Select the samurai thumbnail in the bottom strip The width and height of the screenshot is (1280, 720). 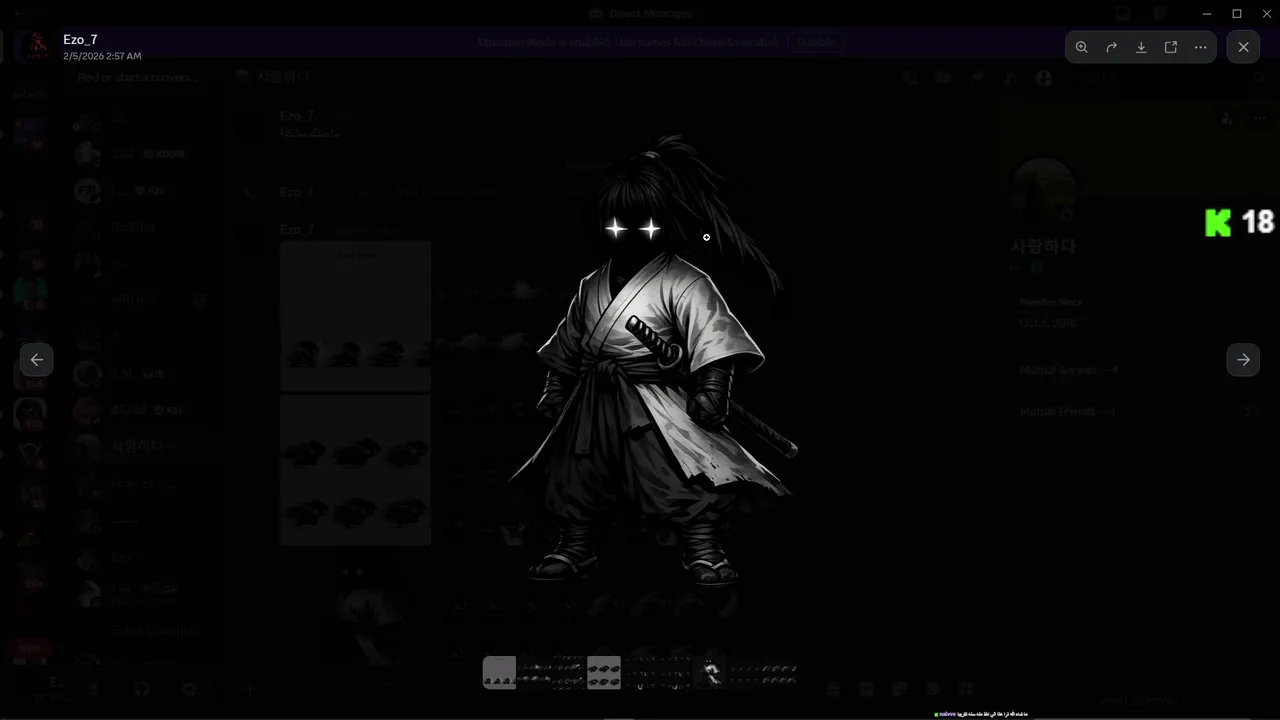coord(712,673)
